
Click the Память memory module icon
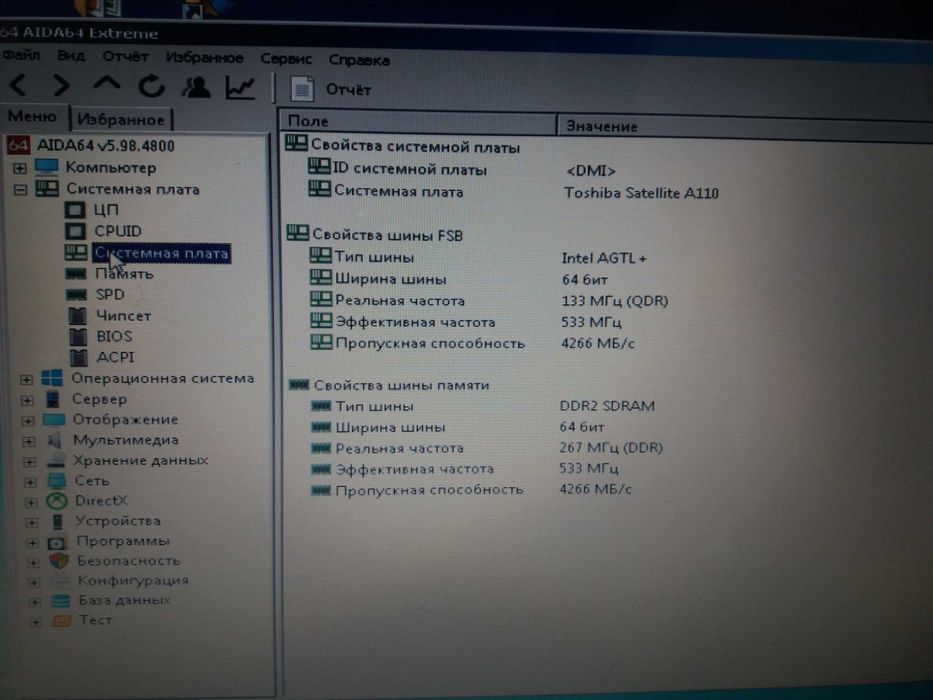[76, 274]
